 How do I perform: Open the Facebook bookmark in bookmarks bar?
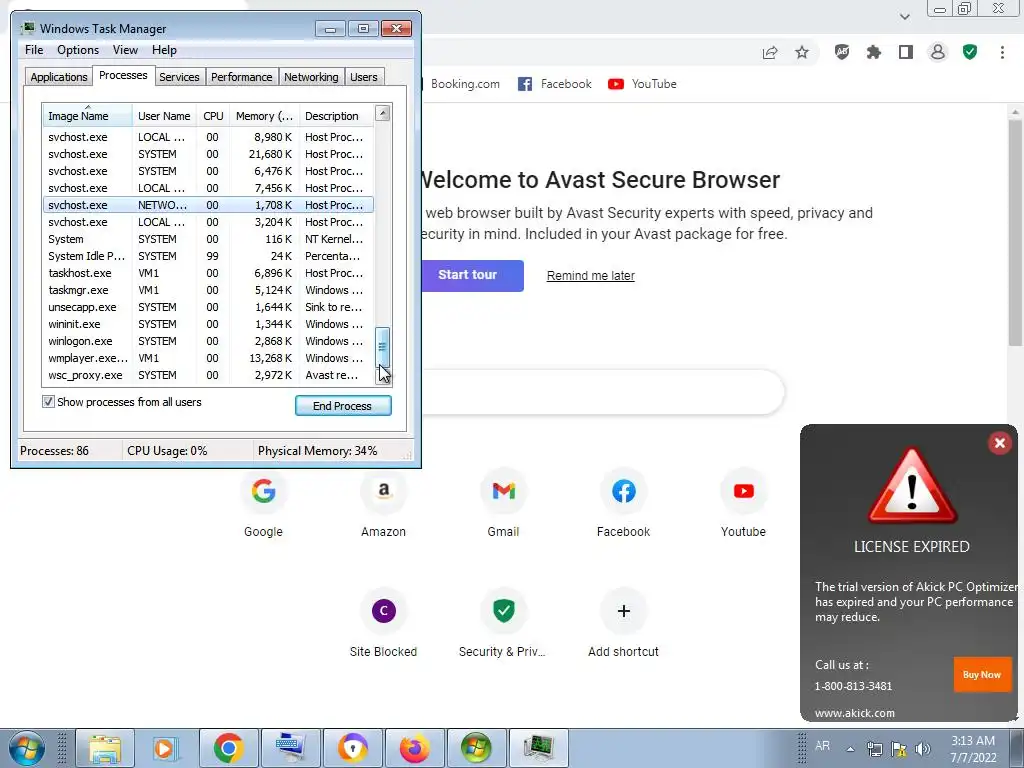click(x=554, y=84)
